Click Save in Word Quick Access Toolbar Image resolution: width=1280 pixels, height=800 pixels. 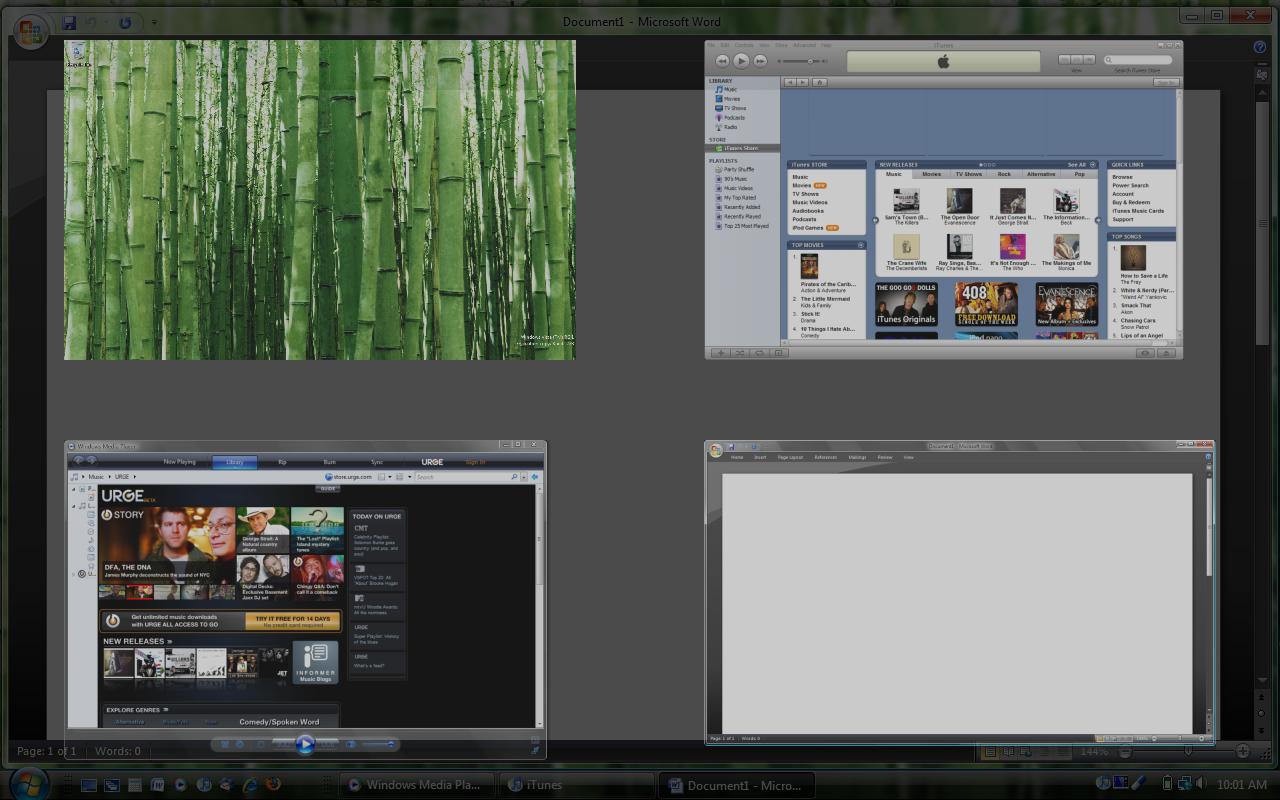point(68,22)
